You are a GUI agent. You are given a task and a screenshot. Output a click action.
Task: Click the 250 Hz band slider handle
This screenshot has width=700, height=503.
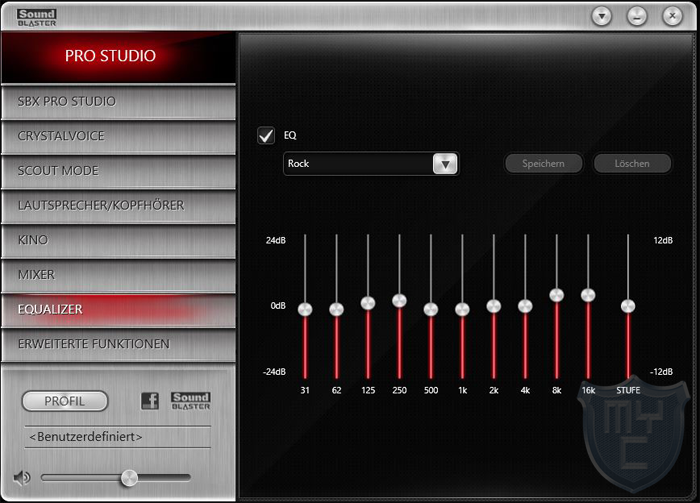pyautogui.click(x=399, y=300)
